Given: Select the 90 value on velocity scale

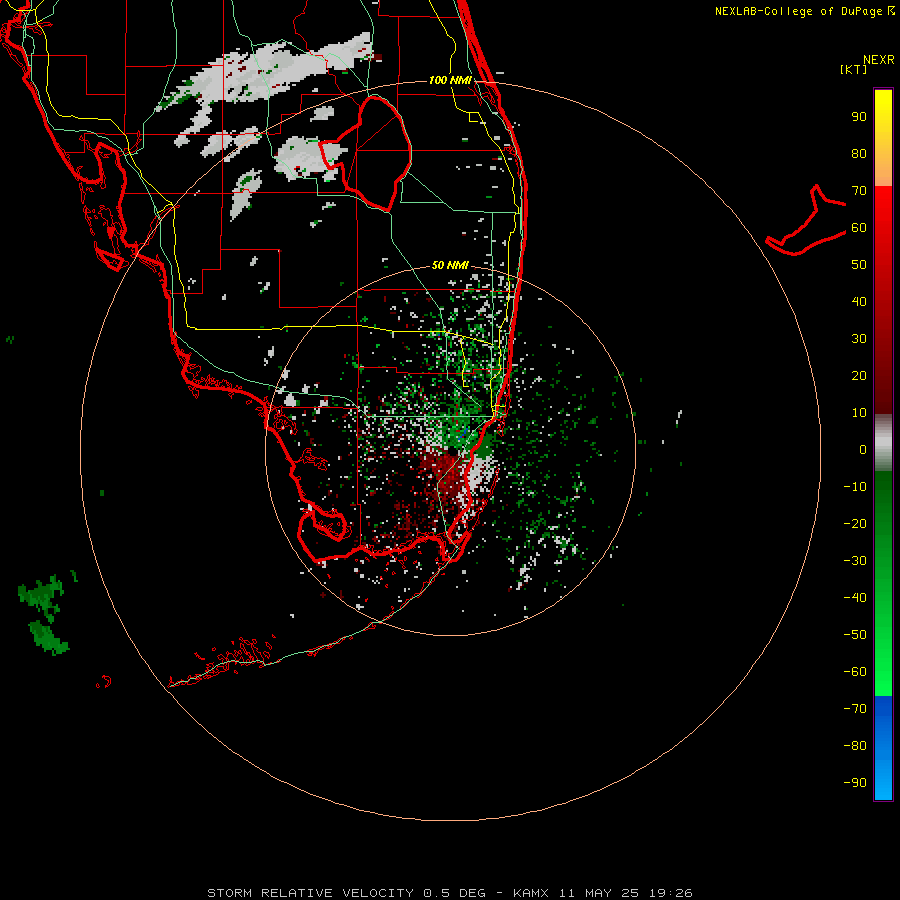Looking at the screenshot, I should tap(859, 117).
